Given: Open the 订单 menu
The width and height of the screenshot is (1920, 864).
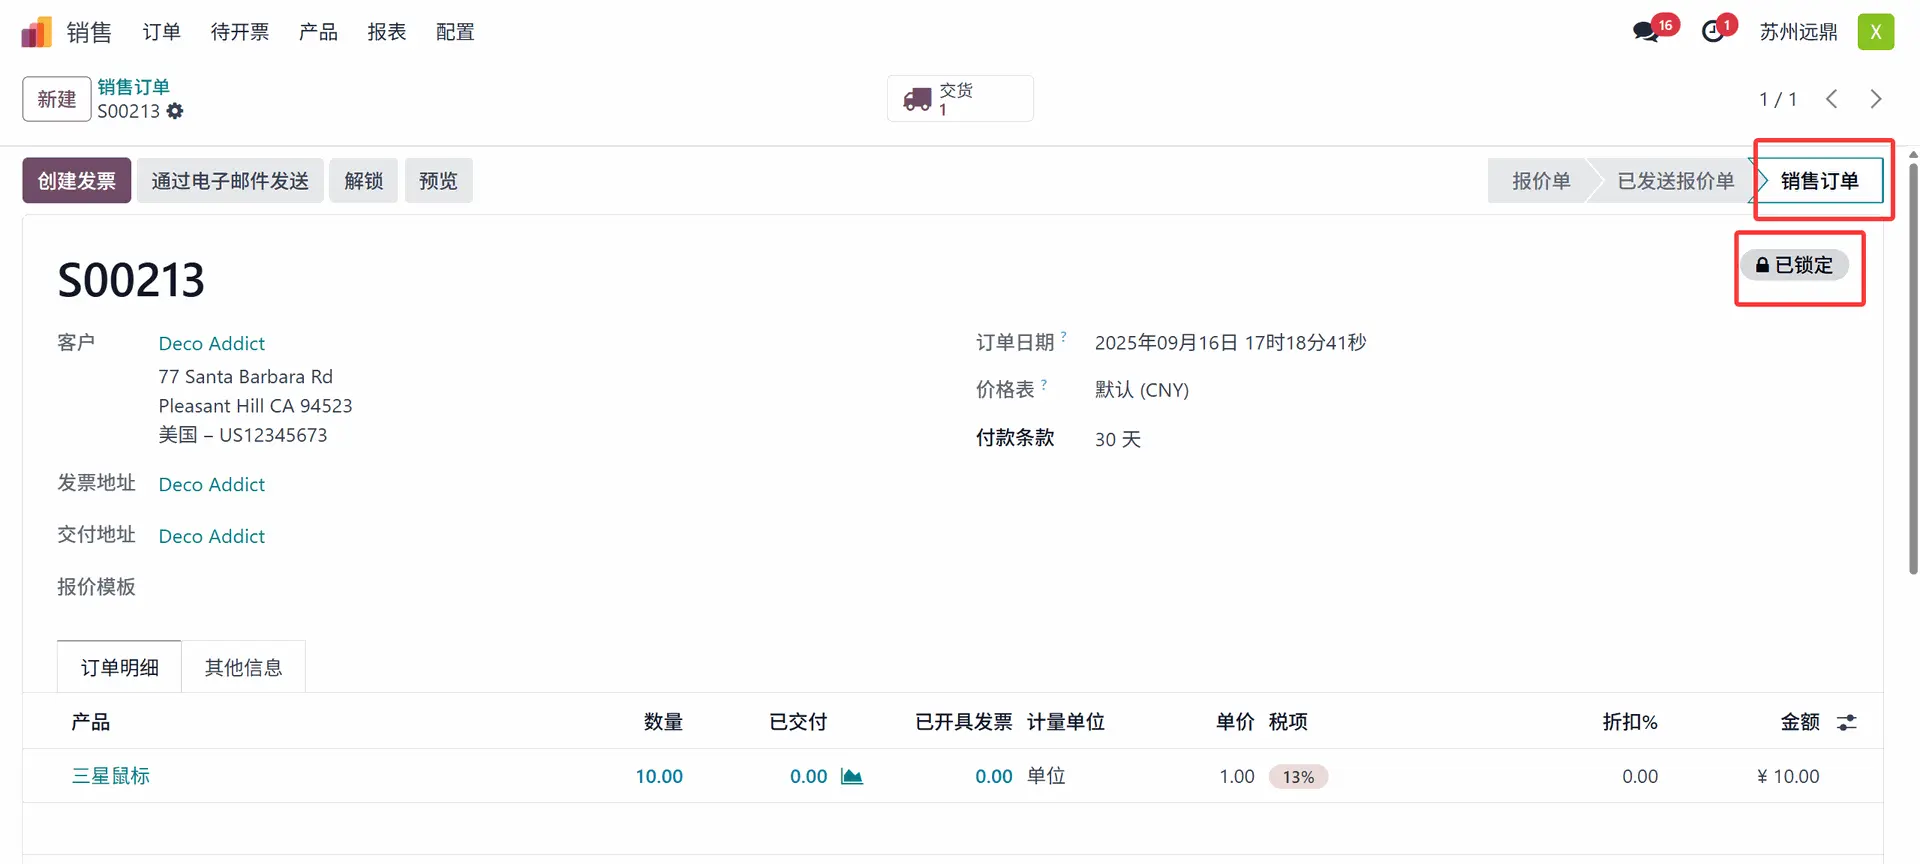Looking at the screenshot, I should pyautogui.click(x=161, y=32).
